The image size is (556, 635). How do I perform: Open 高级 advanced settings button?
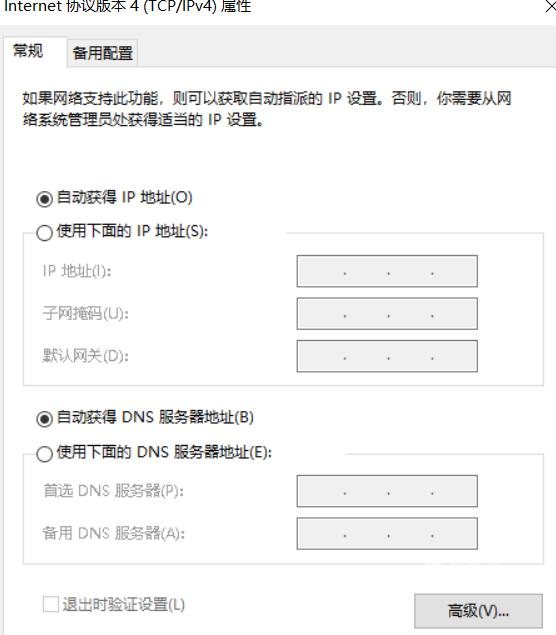pos(478,611)
